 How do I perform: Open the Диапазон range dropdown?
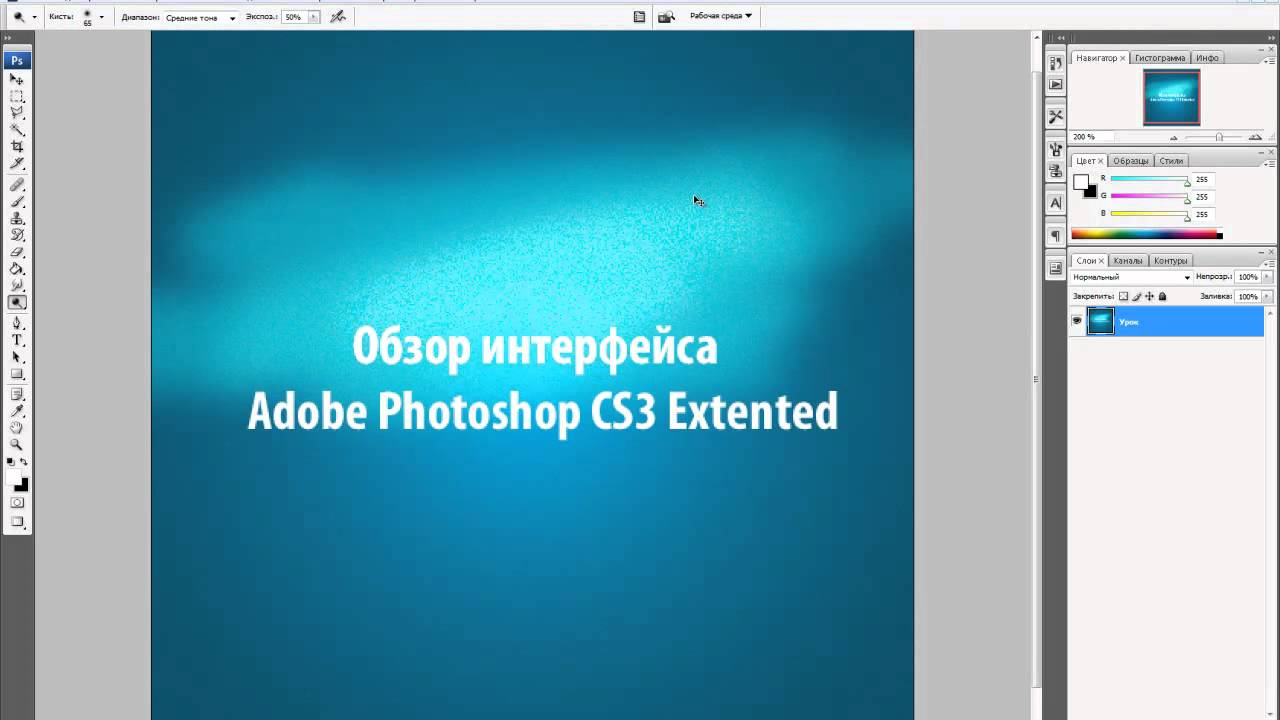pyautogui.click(x=201, y=17)
